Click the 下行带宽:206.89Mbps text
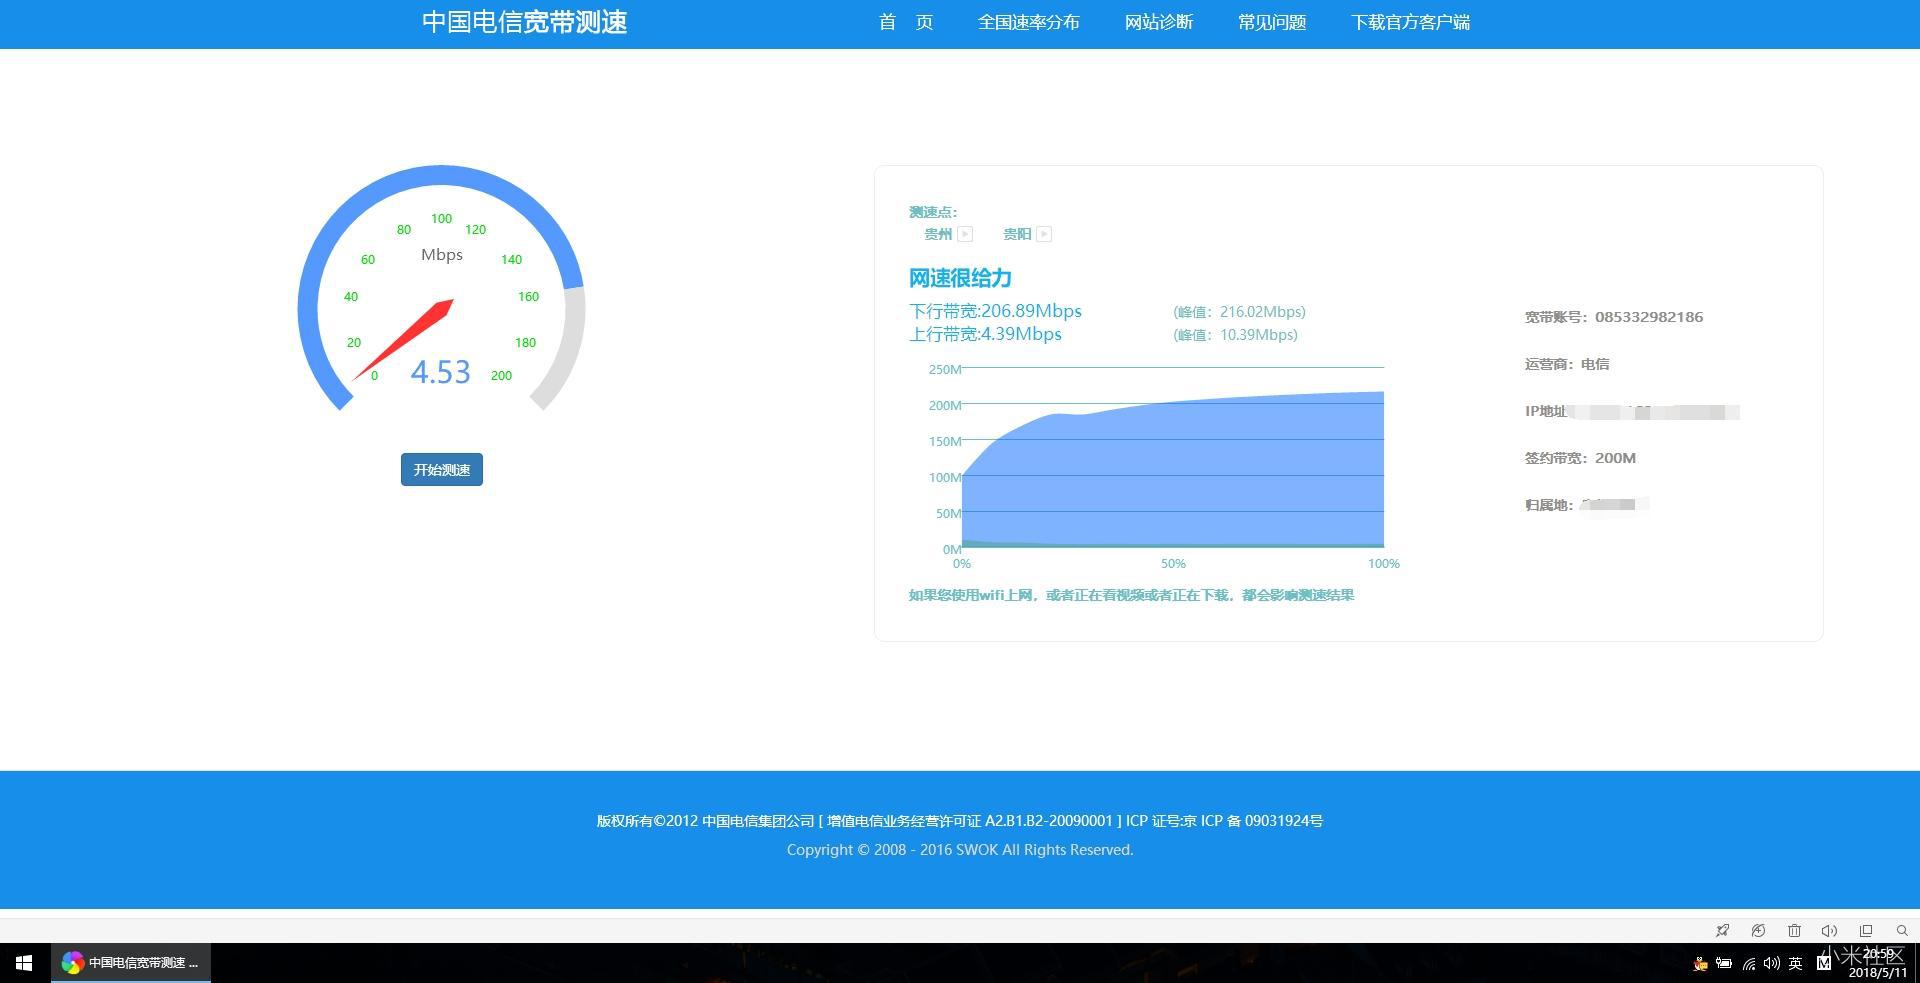The width and height of the screenshot is (1920, 983). 995,311
